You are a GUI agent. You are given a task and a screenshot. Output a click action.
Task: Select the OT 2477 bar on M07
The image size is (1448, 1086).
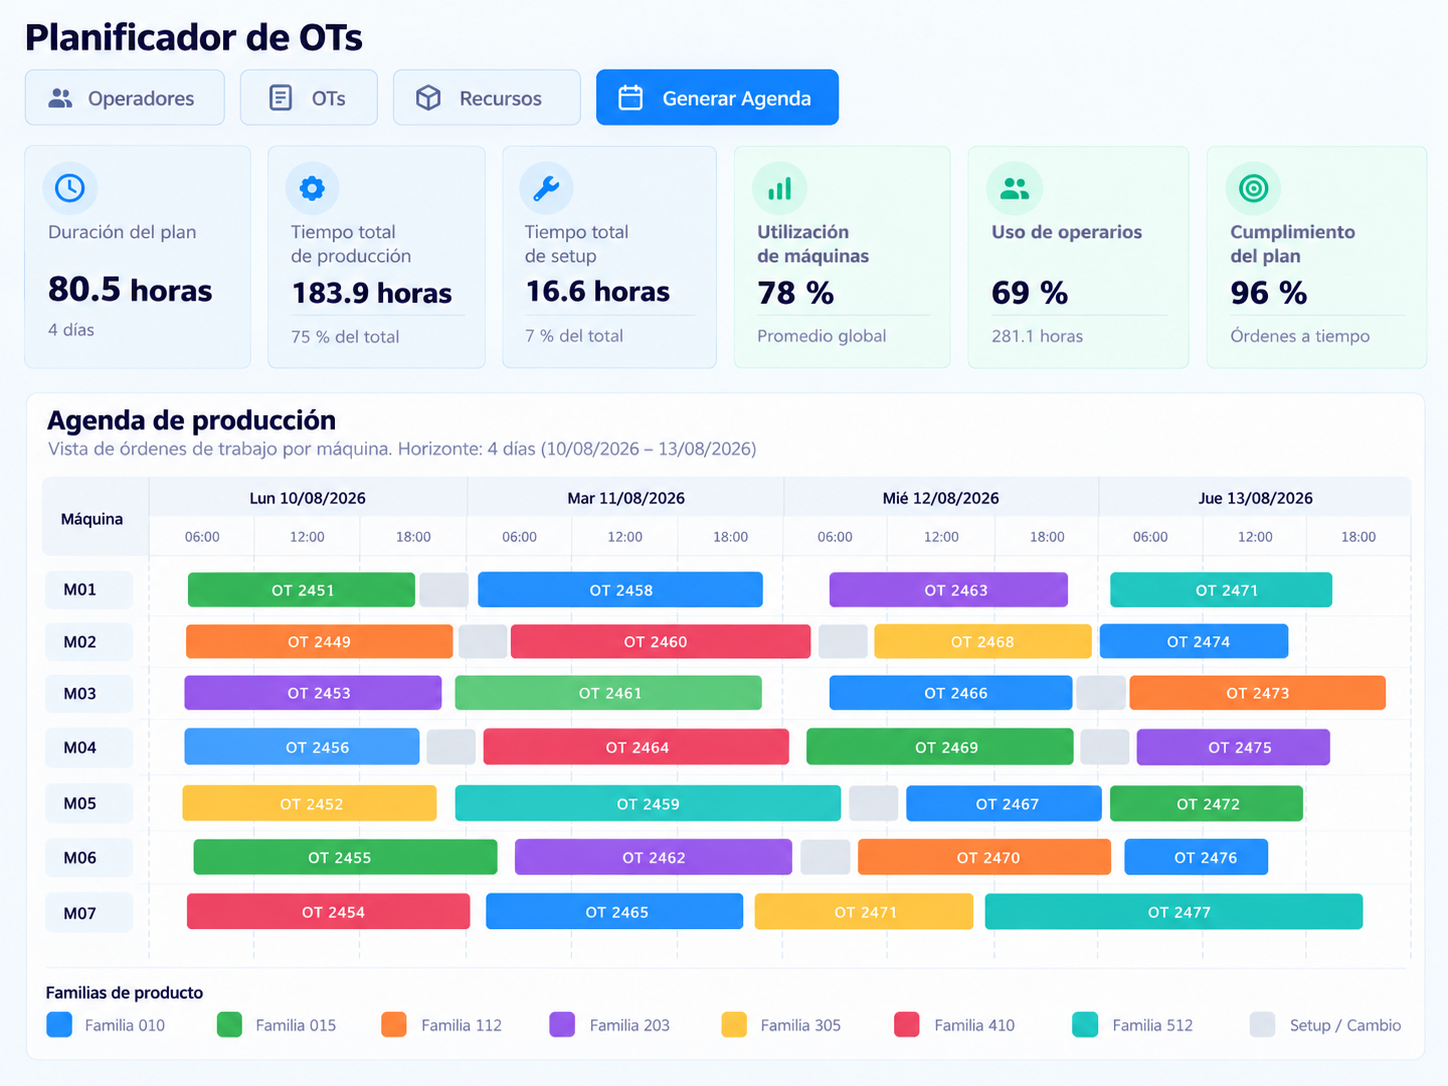point(1174,912)
